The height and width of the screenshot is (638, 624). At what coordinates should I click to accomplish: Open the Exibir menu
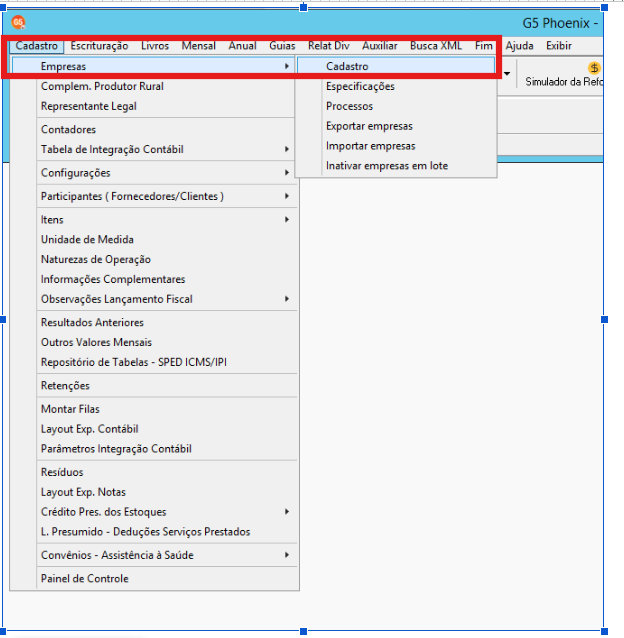(559, 46)
